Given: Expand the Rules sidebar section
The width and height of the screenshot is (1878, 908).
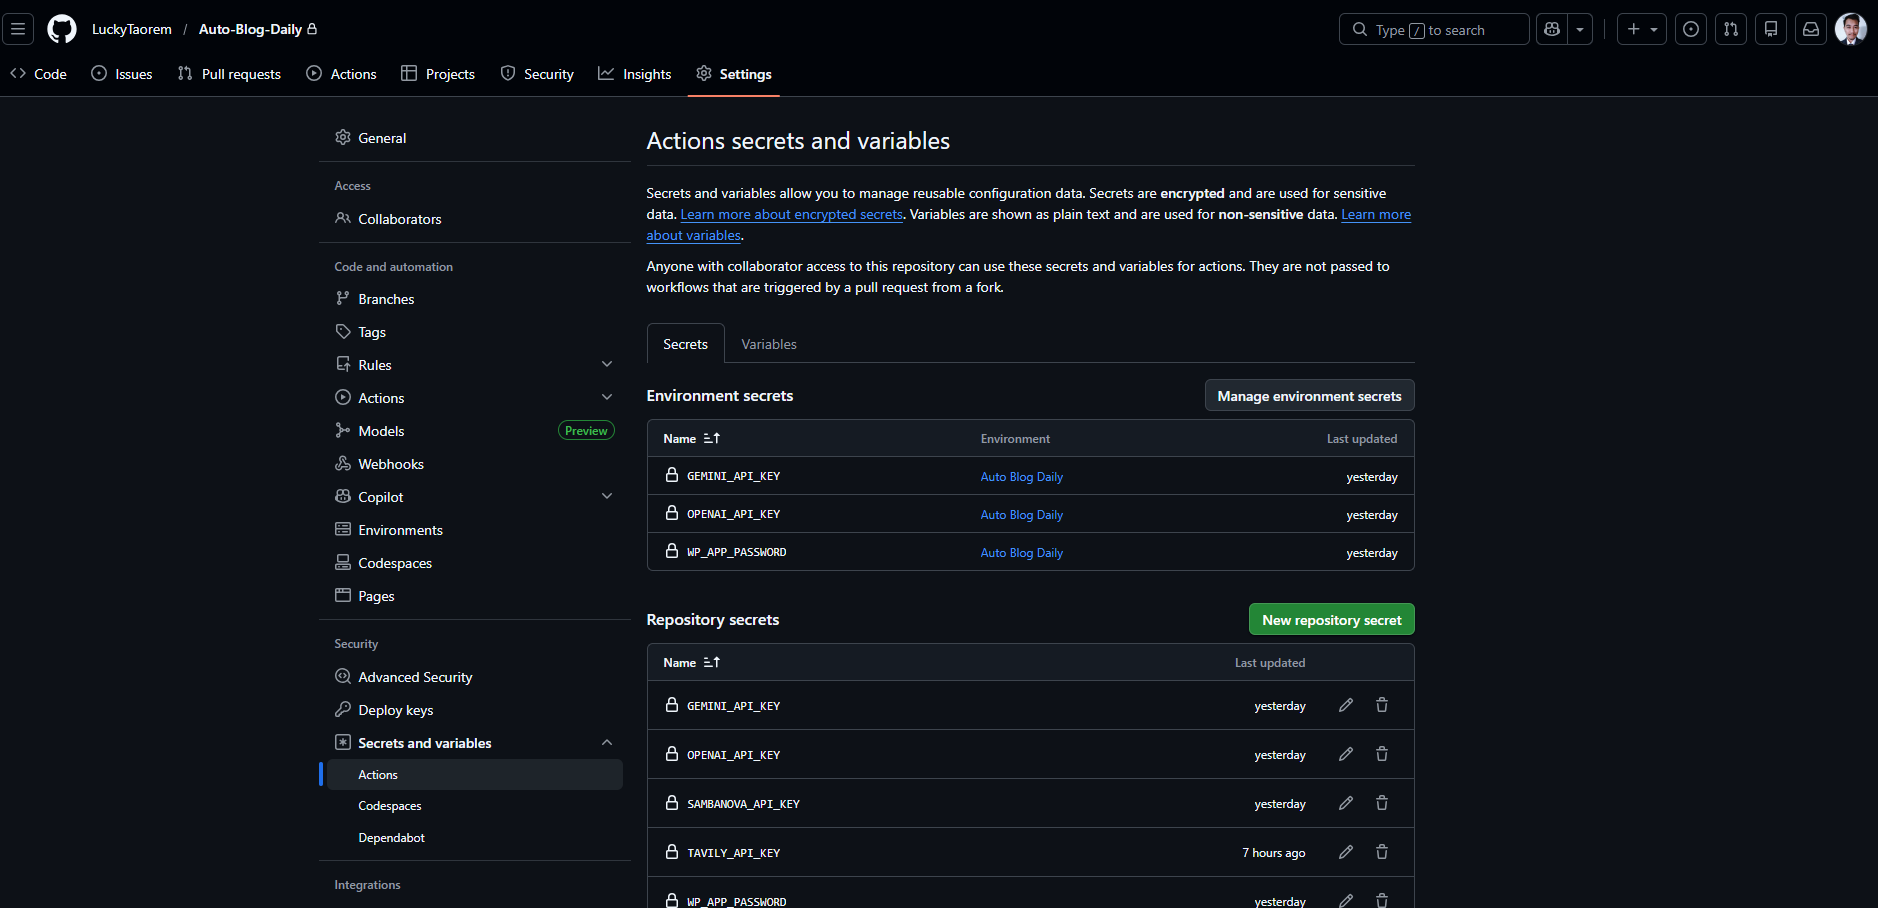Looking at the screenshot, I should (x=607, y=364).
